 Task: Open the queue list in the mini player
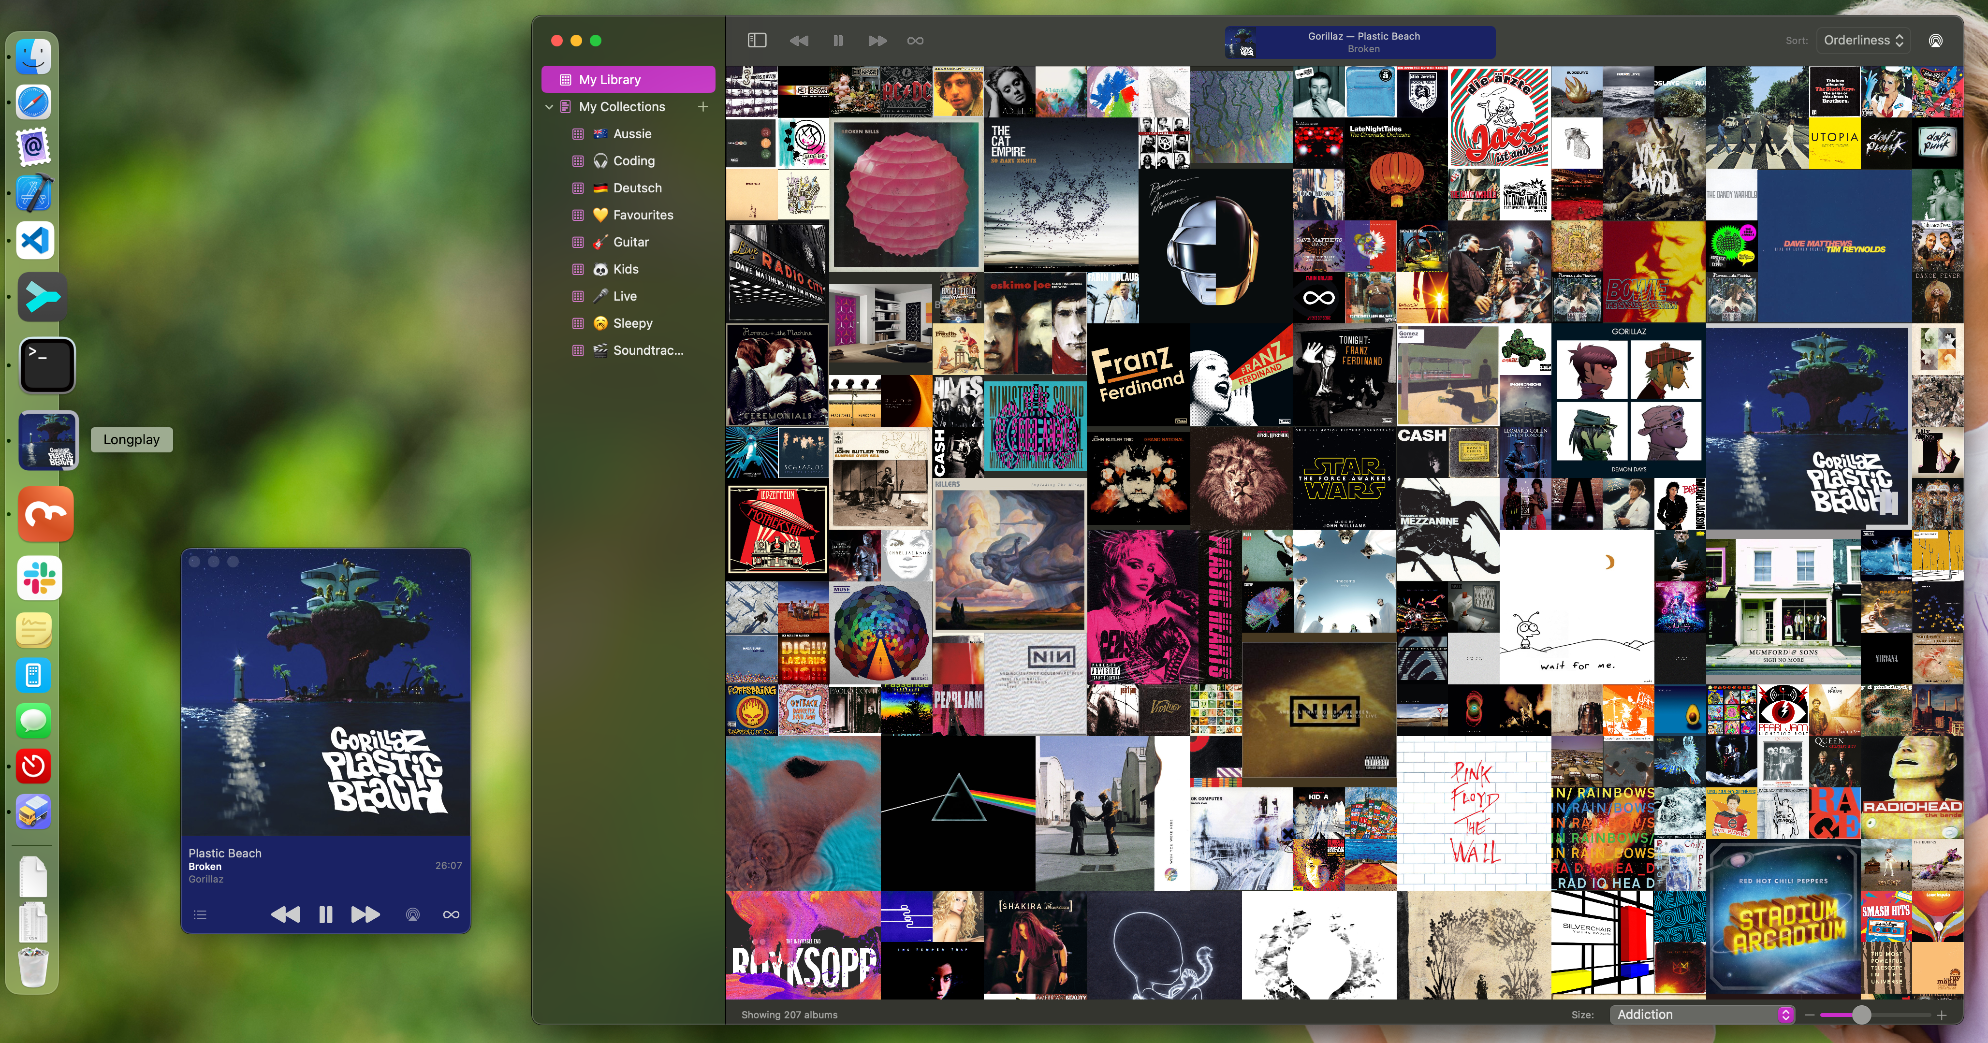point(200,915)
